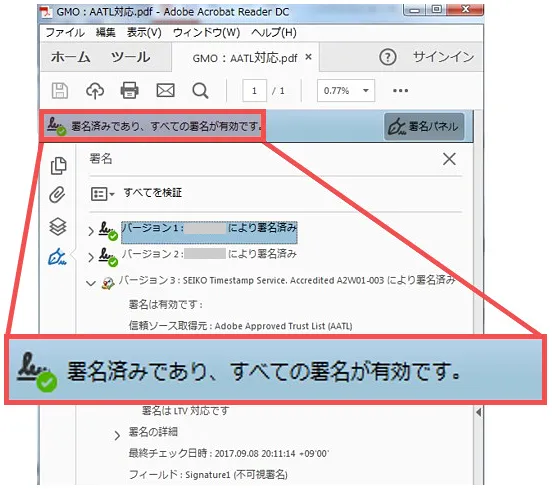Open the layers panel icon
Viewport: 552px width, 489px height.
[58, 226]
